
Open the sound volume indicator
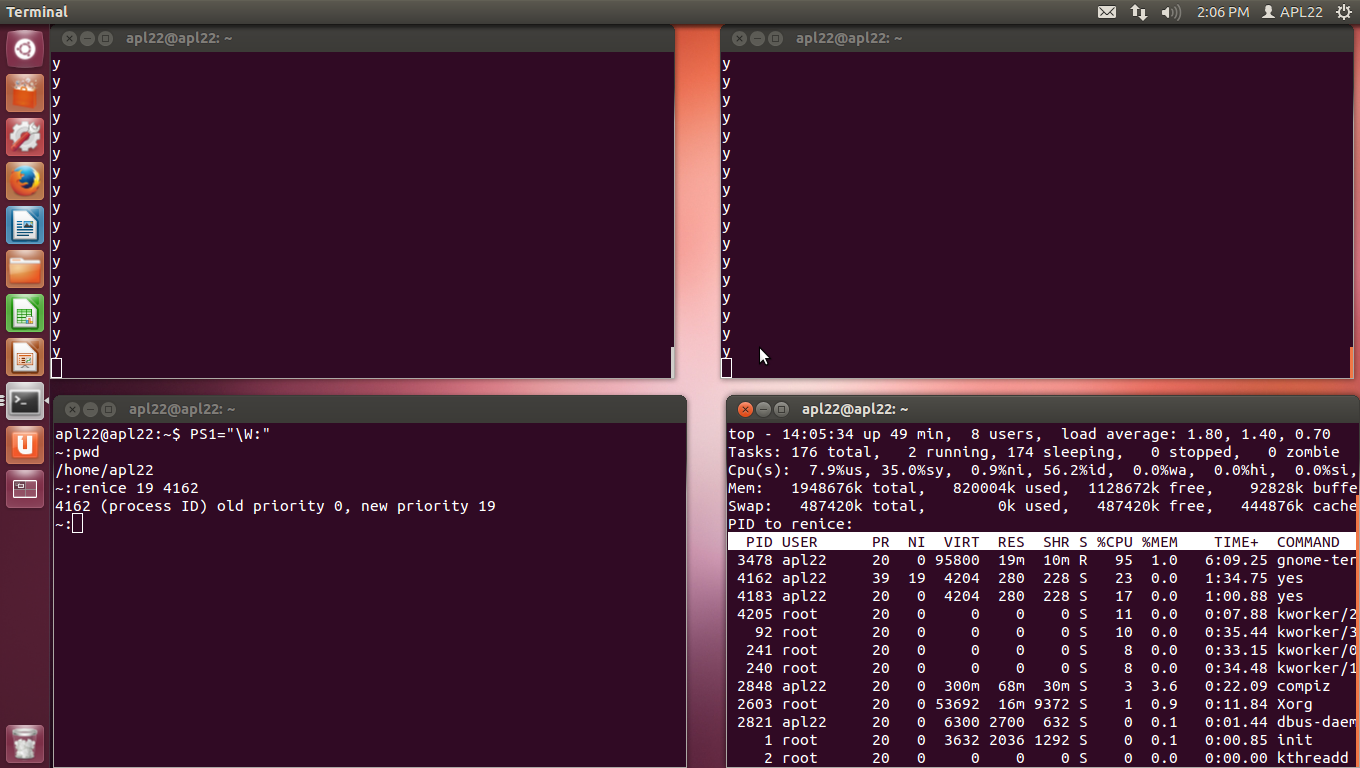(x=1171, y=12)
